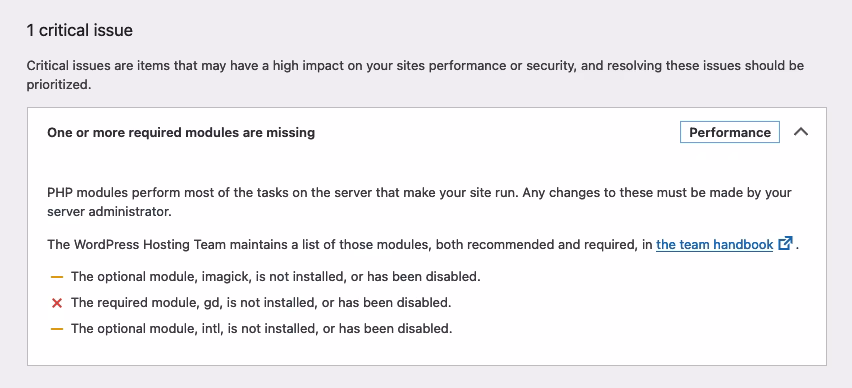852x388 pixels.
Task: Click the accordion header row's empty middle area
Action: 497,133
